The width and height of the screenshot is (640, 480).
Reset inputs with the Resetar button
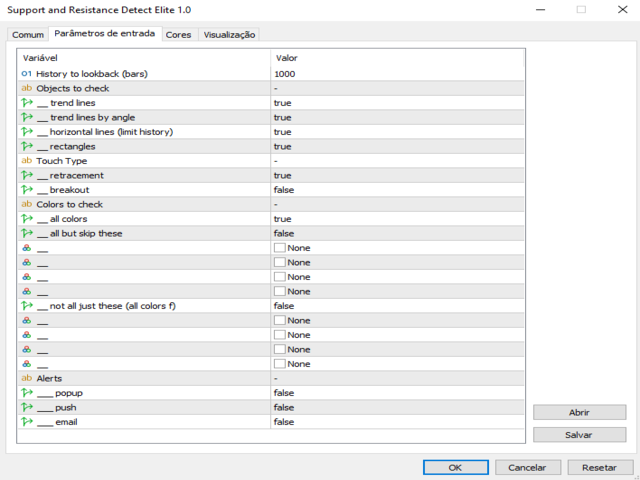coord(599,467)
